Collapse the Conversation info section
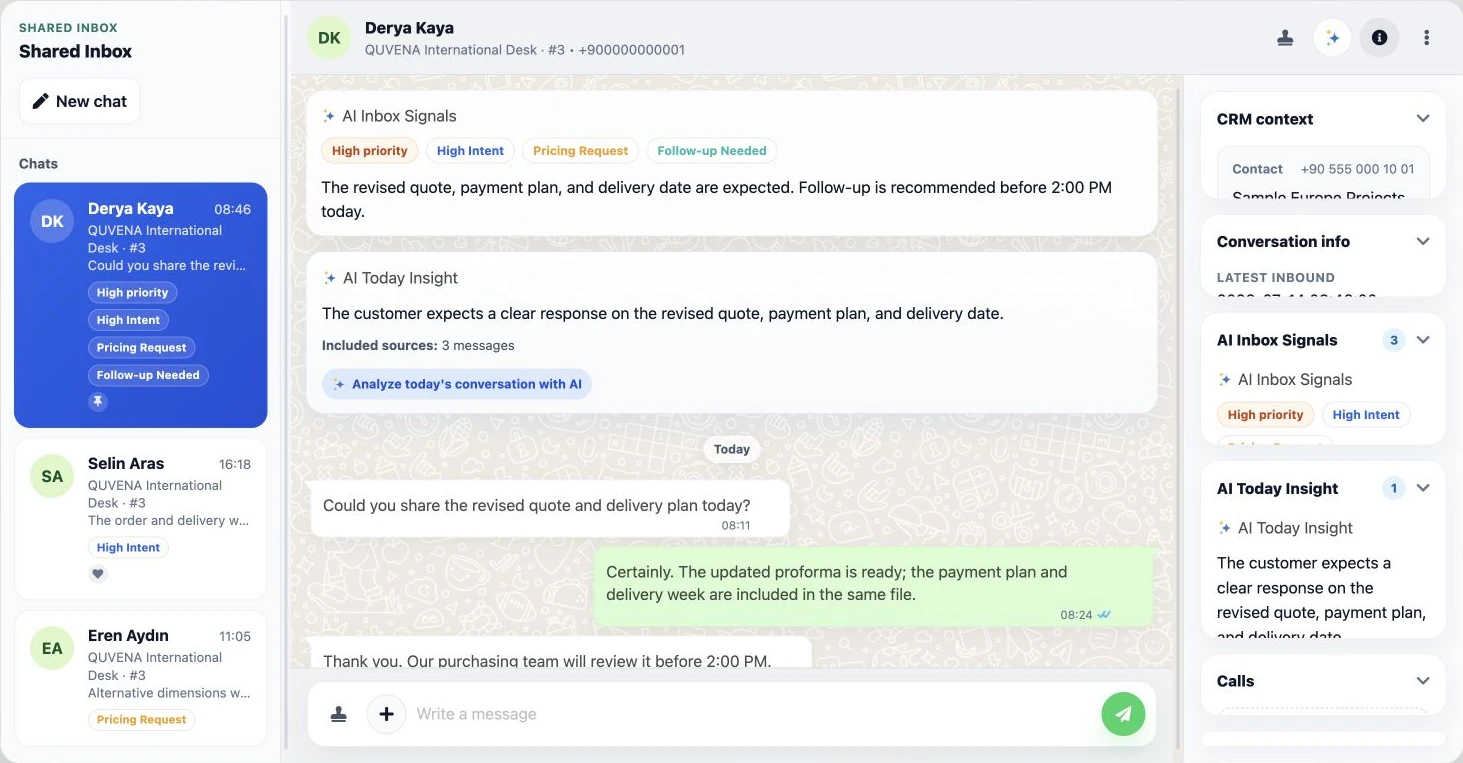Image resolution: width=1463 pixels, height=763 pixels. coord(1423,241)
